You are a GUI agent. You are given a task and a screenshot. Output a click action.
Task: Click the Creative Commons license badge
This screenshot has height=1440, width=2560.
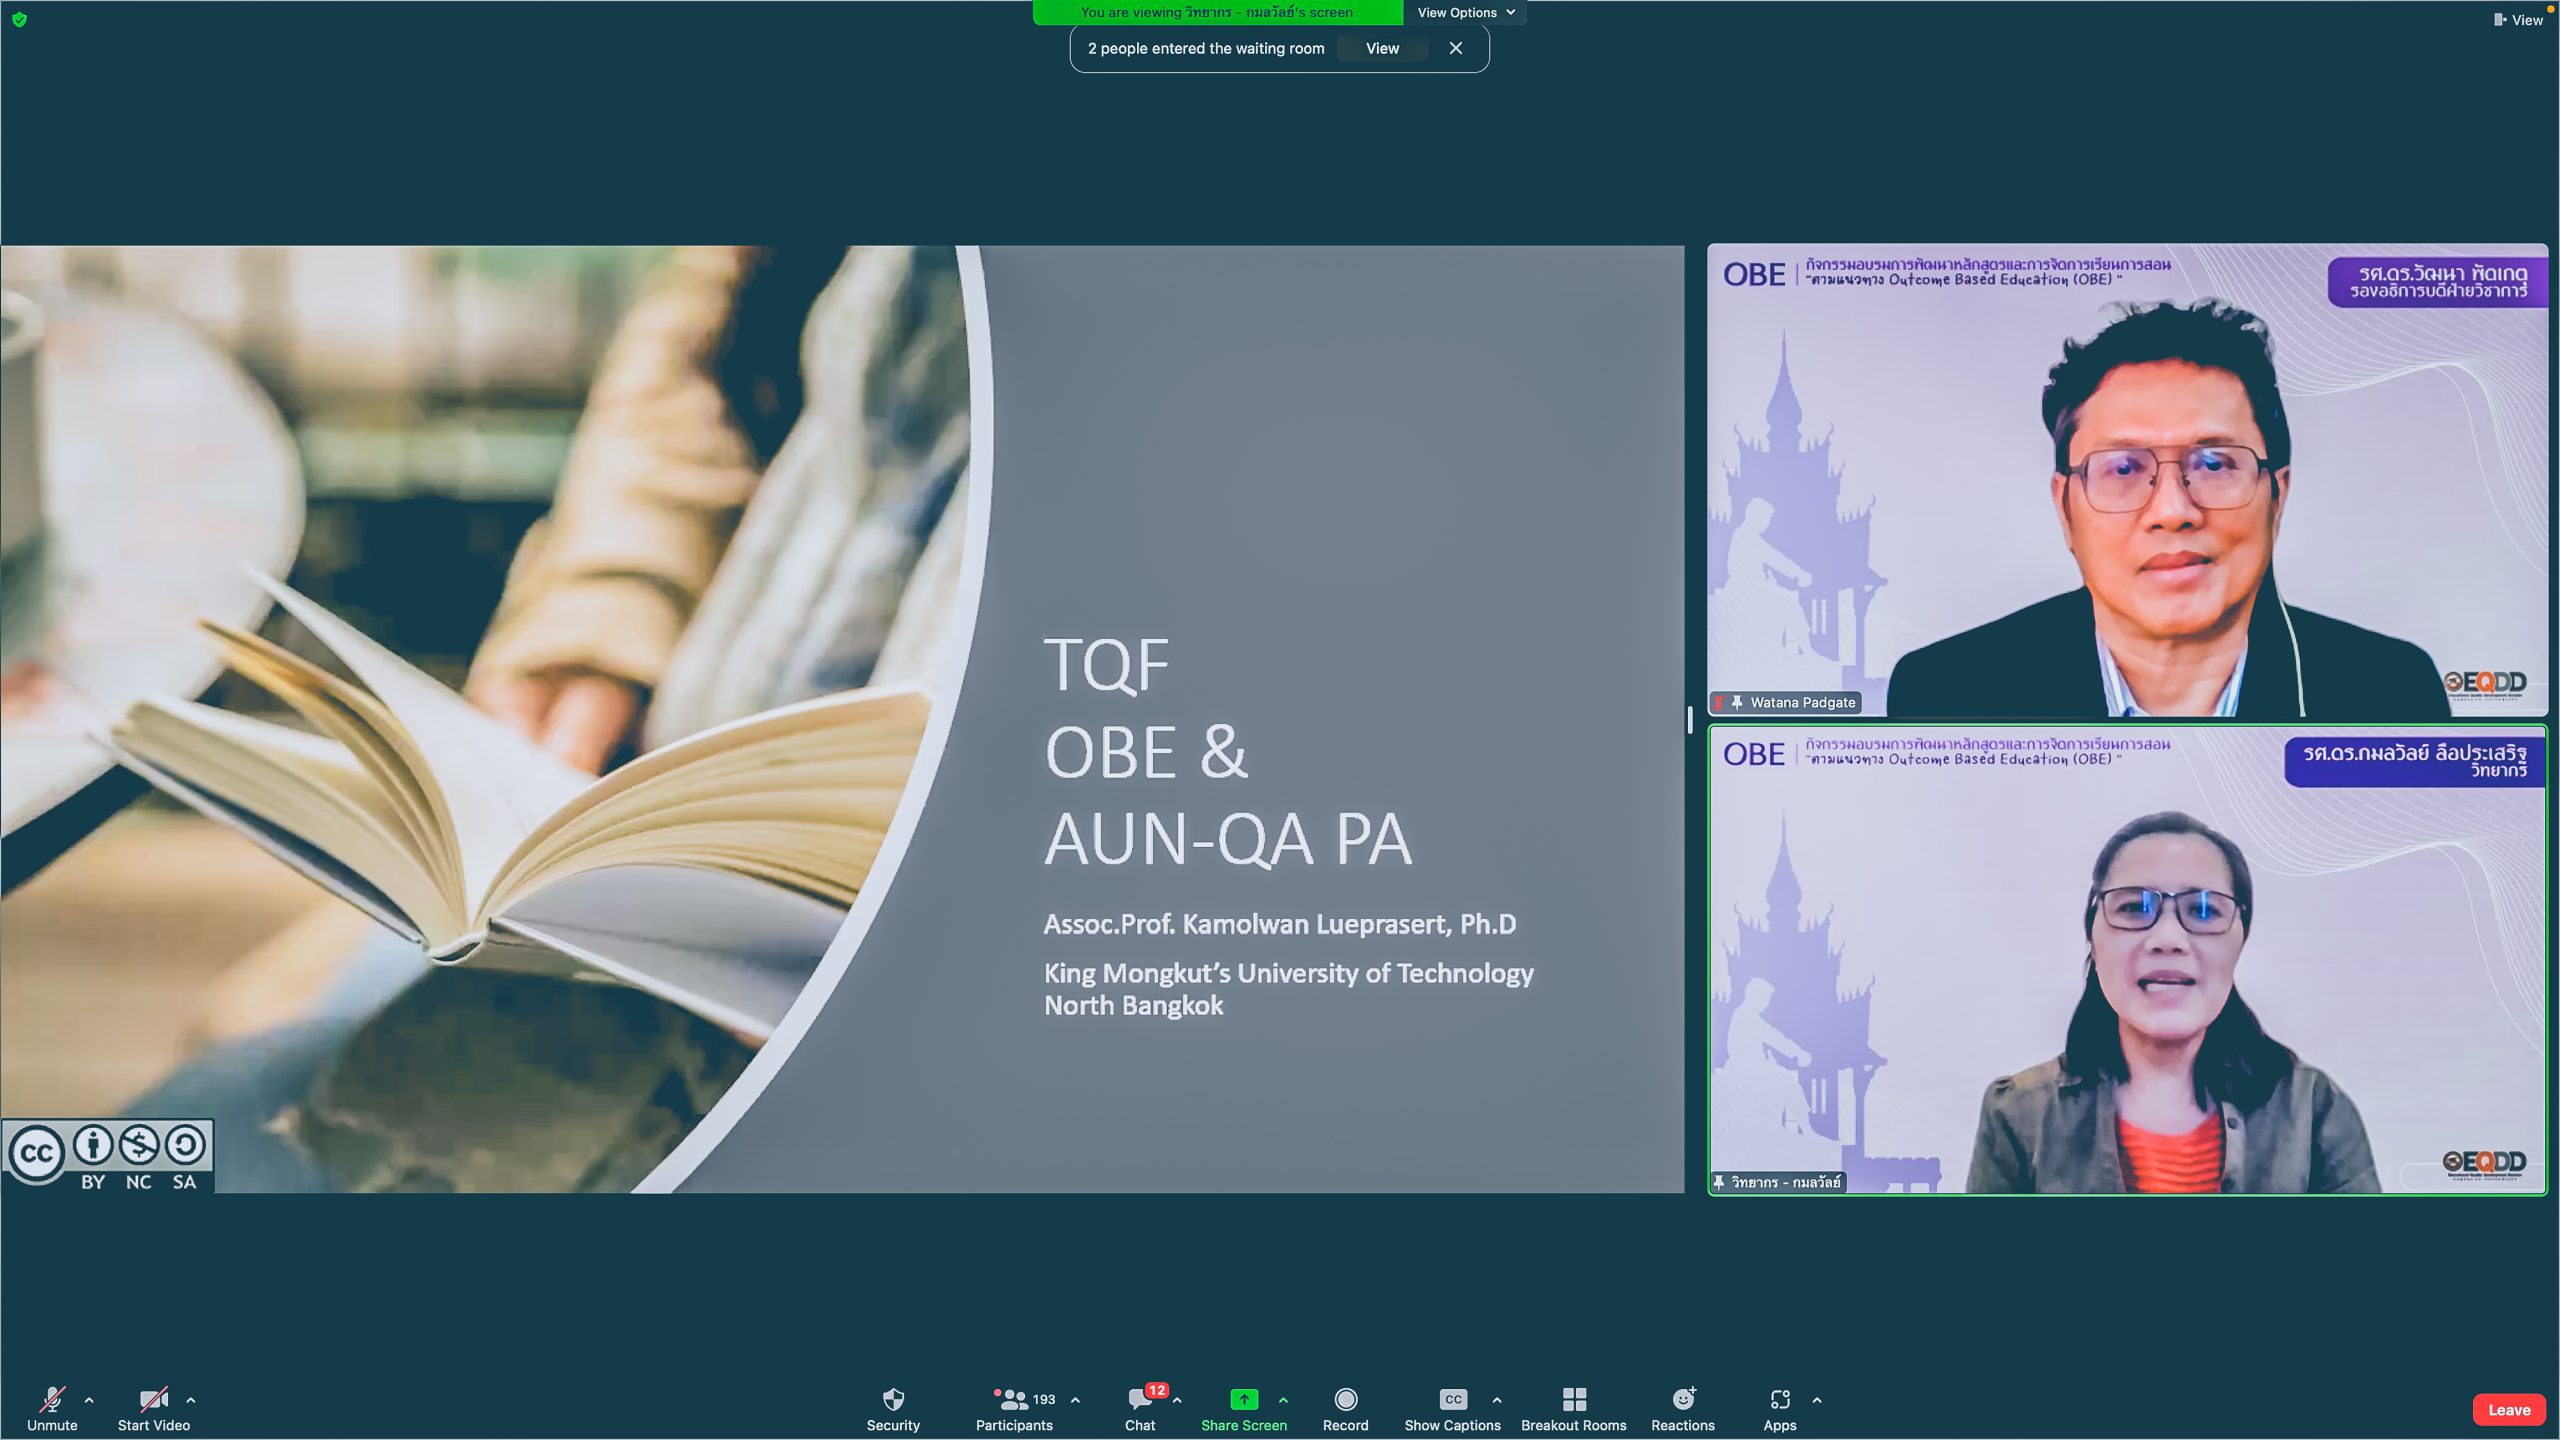108,1156
